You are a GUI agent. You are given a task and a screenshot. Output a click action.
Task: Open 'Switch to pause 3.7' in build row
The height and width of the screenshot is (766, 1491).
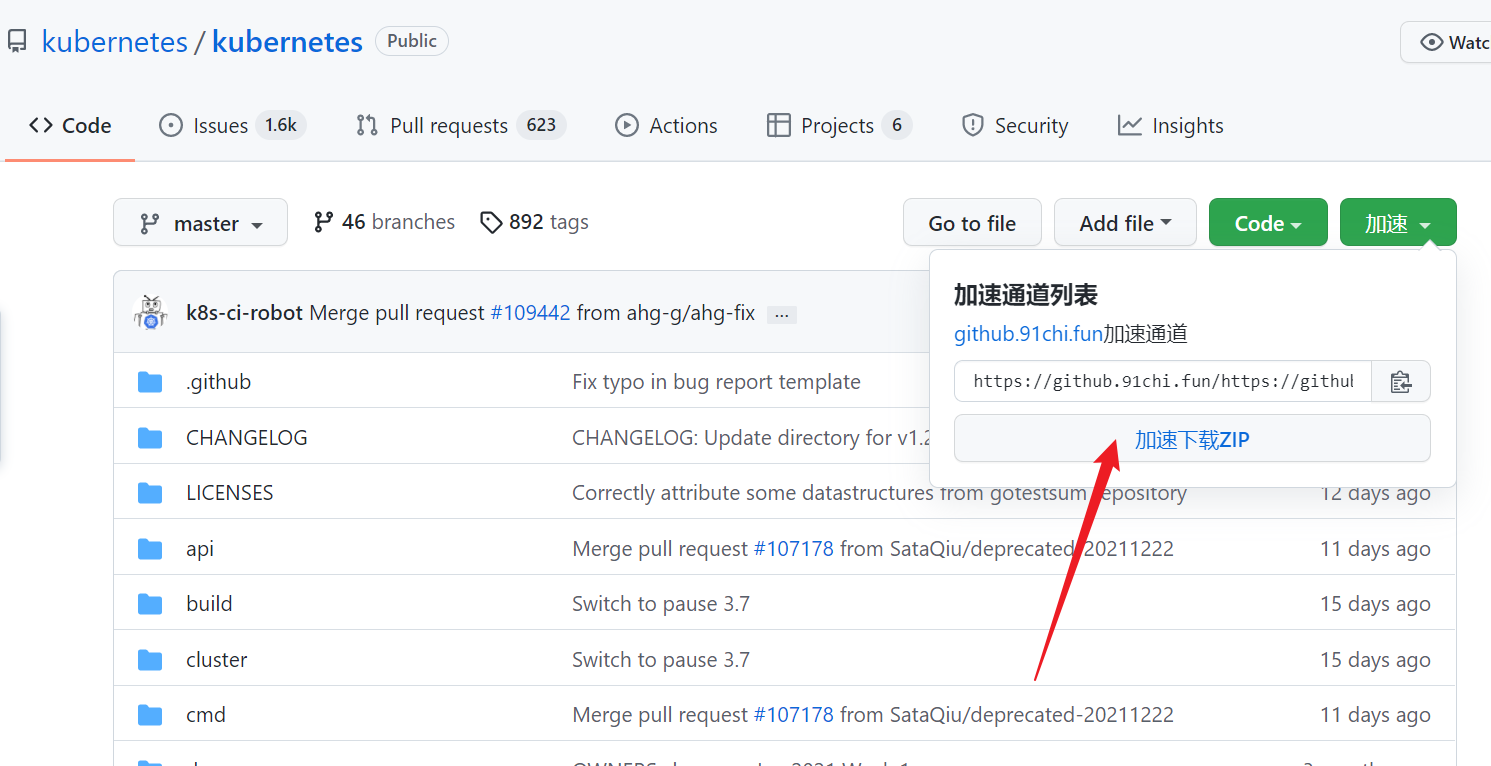pos(661,604)
